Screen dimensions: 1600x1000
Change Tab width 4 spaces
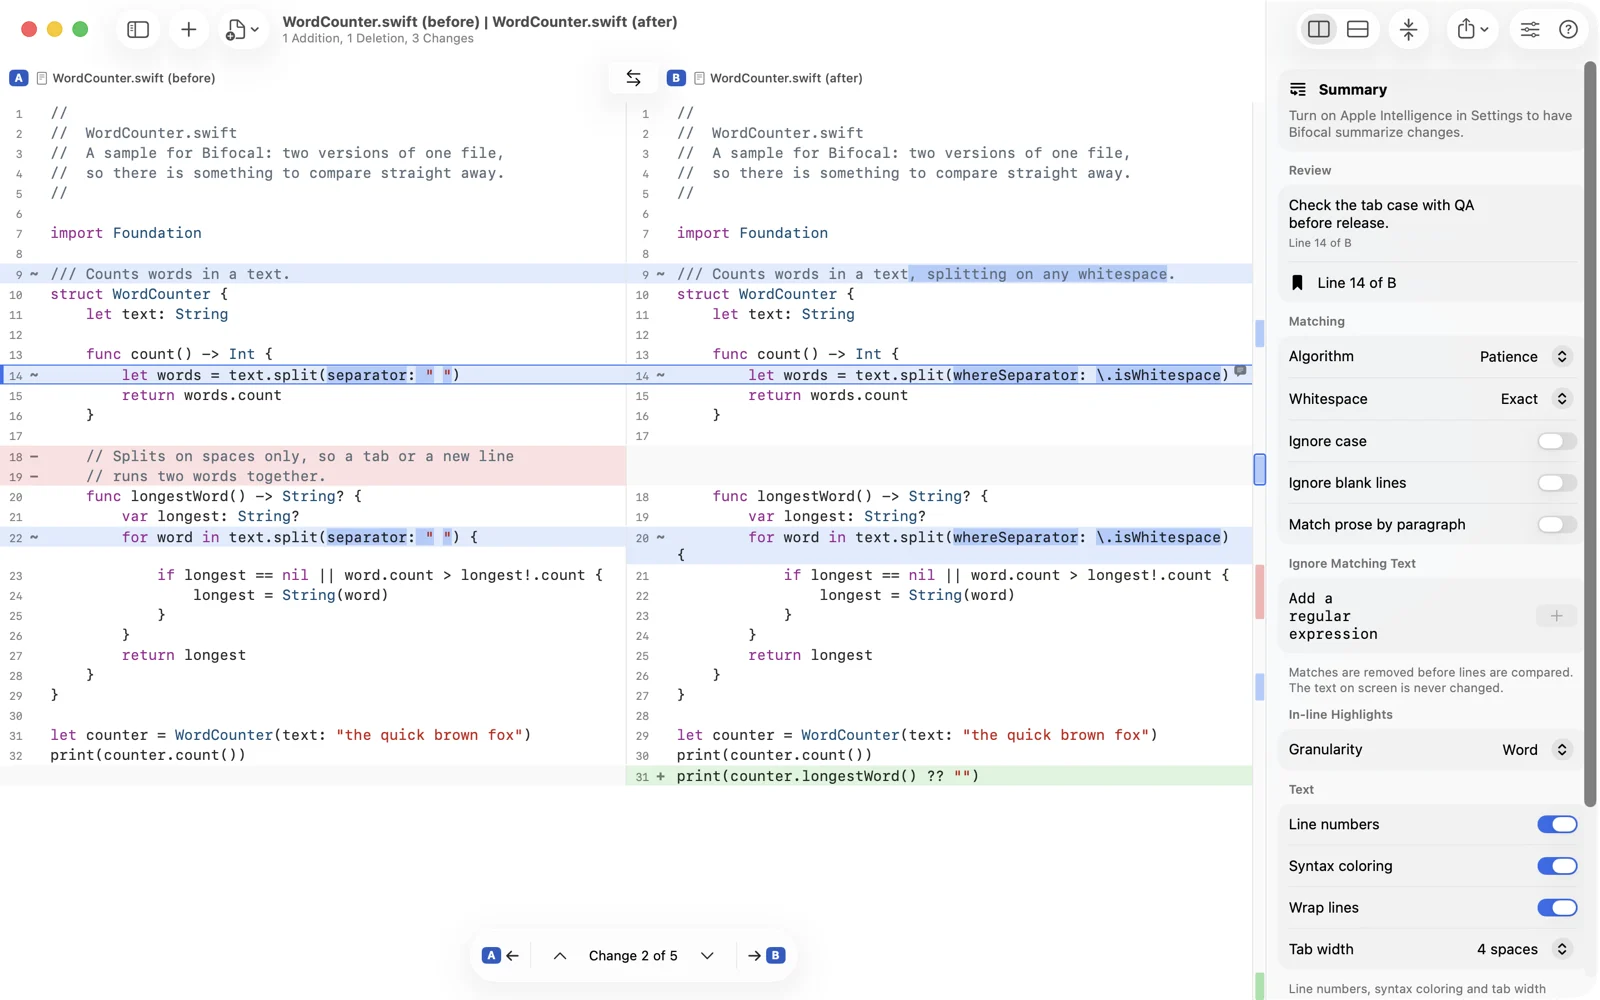tap(1523, 950)
